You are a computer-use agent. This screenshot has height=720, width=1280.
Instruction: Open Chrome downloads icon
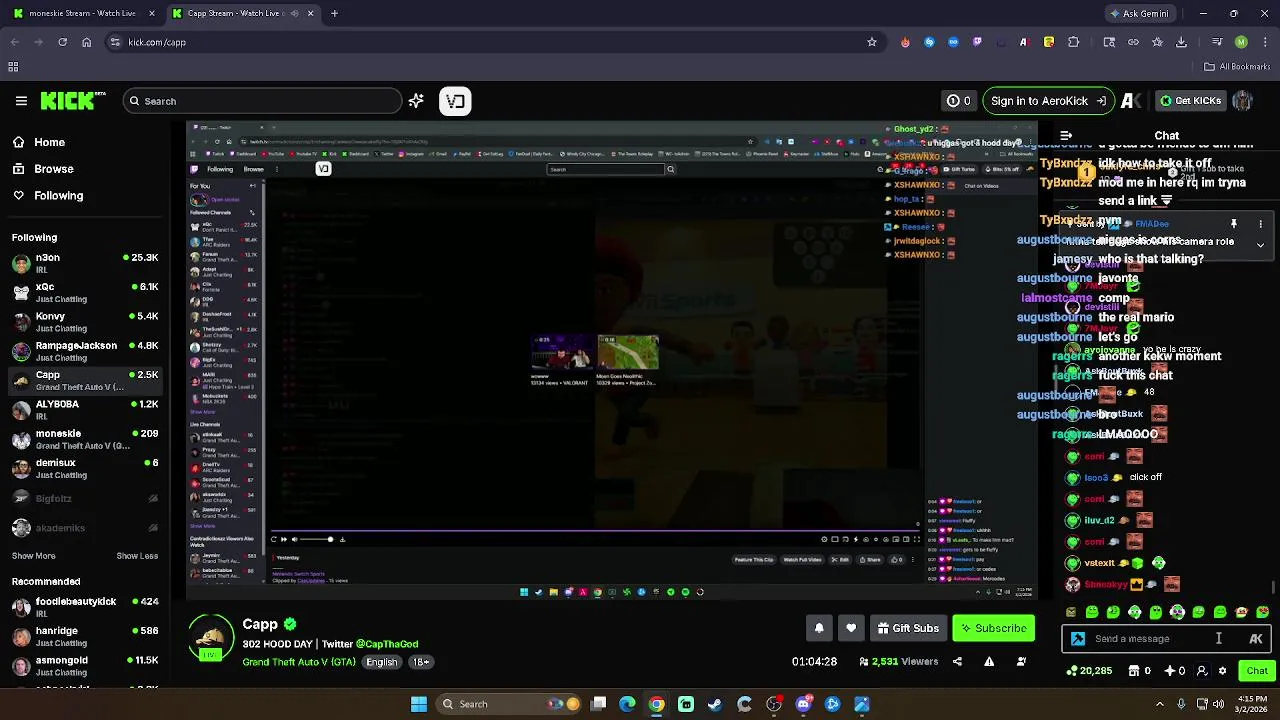[1181, 42]
